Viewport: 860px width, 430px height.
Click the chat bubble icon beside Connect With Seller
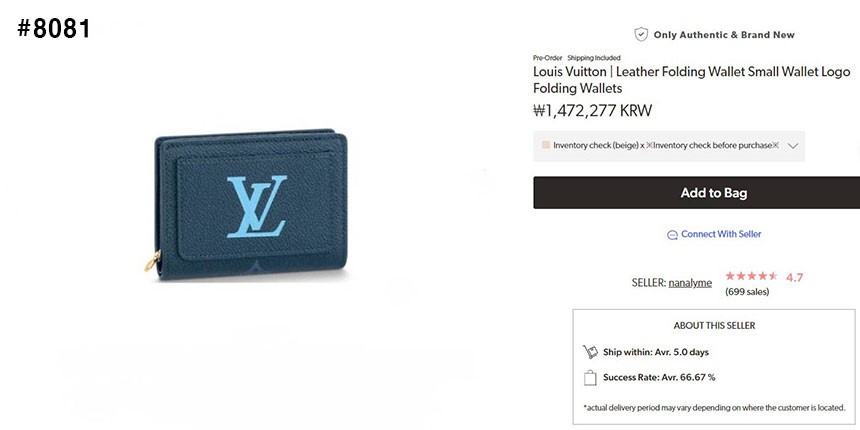pos(672,235)
